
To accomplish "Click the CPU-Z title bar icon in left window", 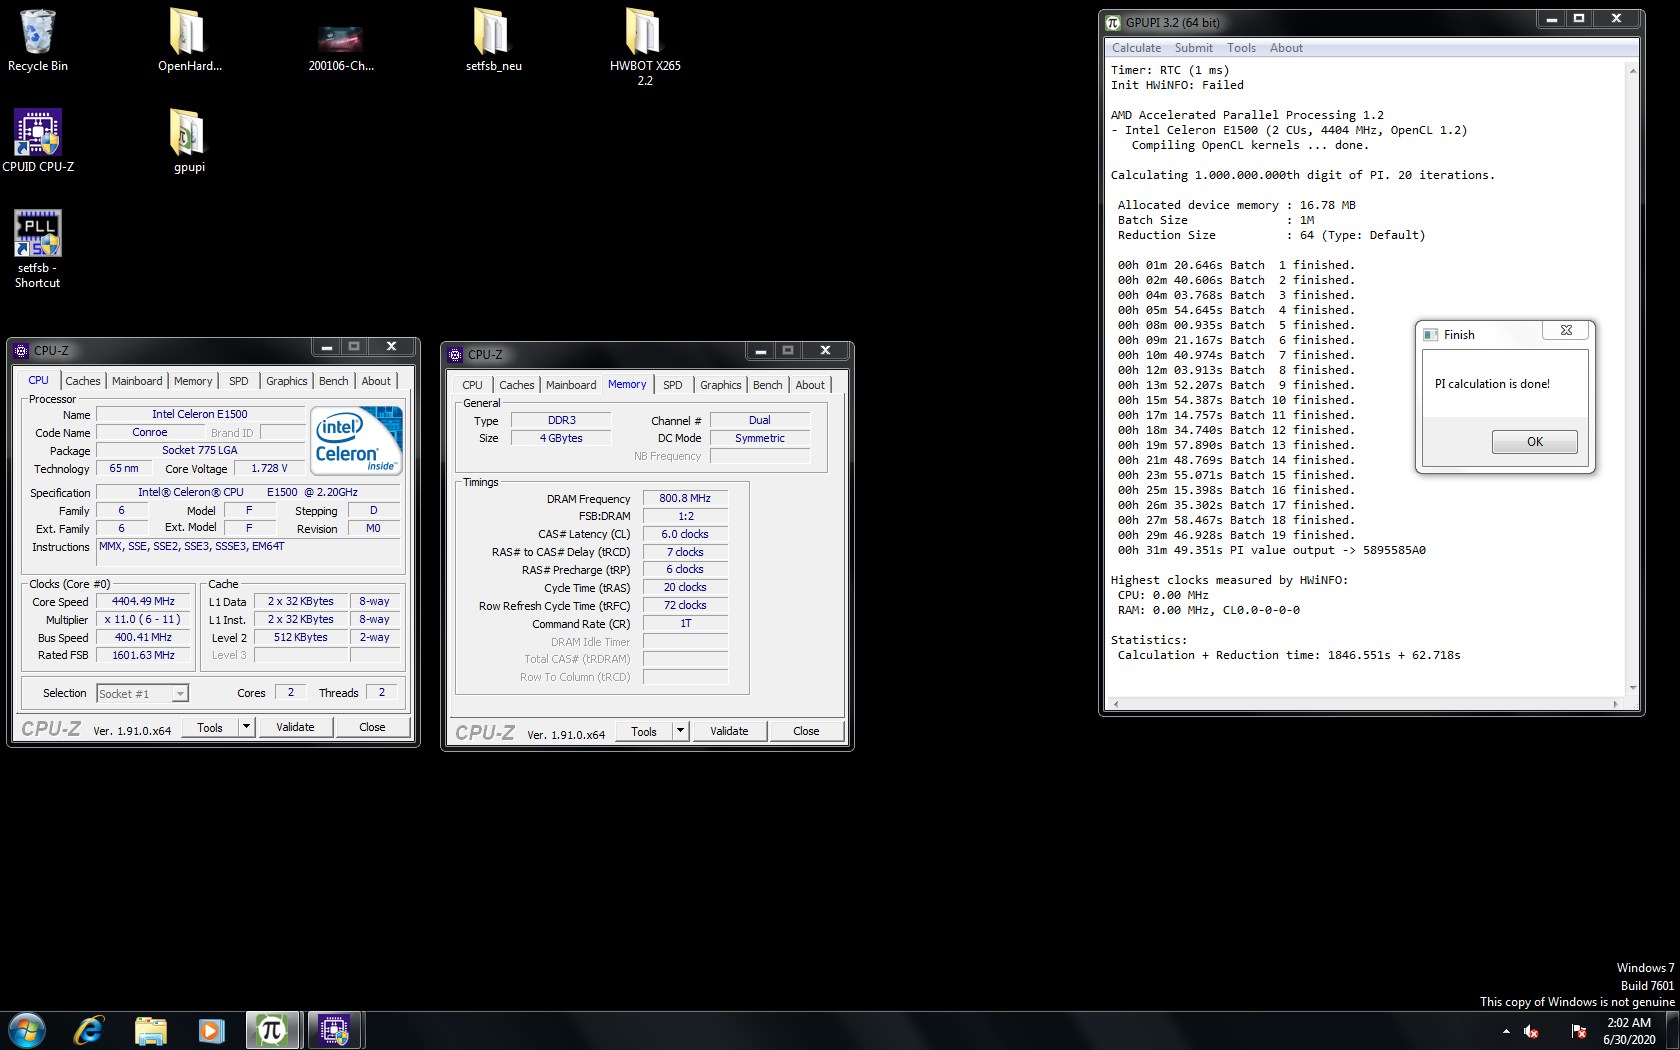I will pos(21,351).
